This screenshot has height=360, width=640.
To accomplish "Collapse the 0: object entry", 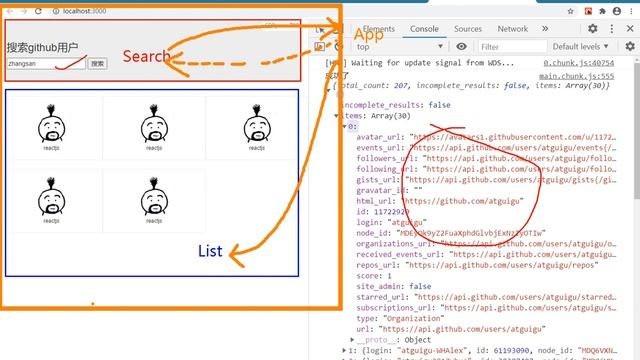I will point(344,127).
